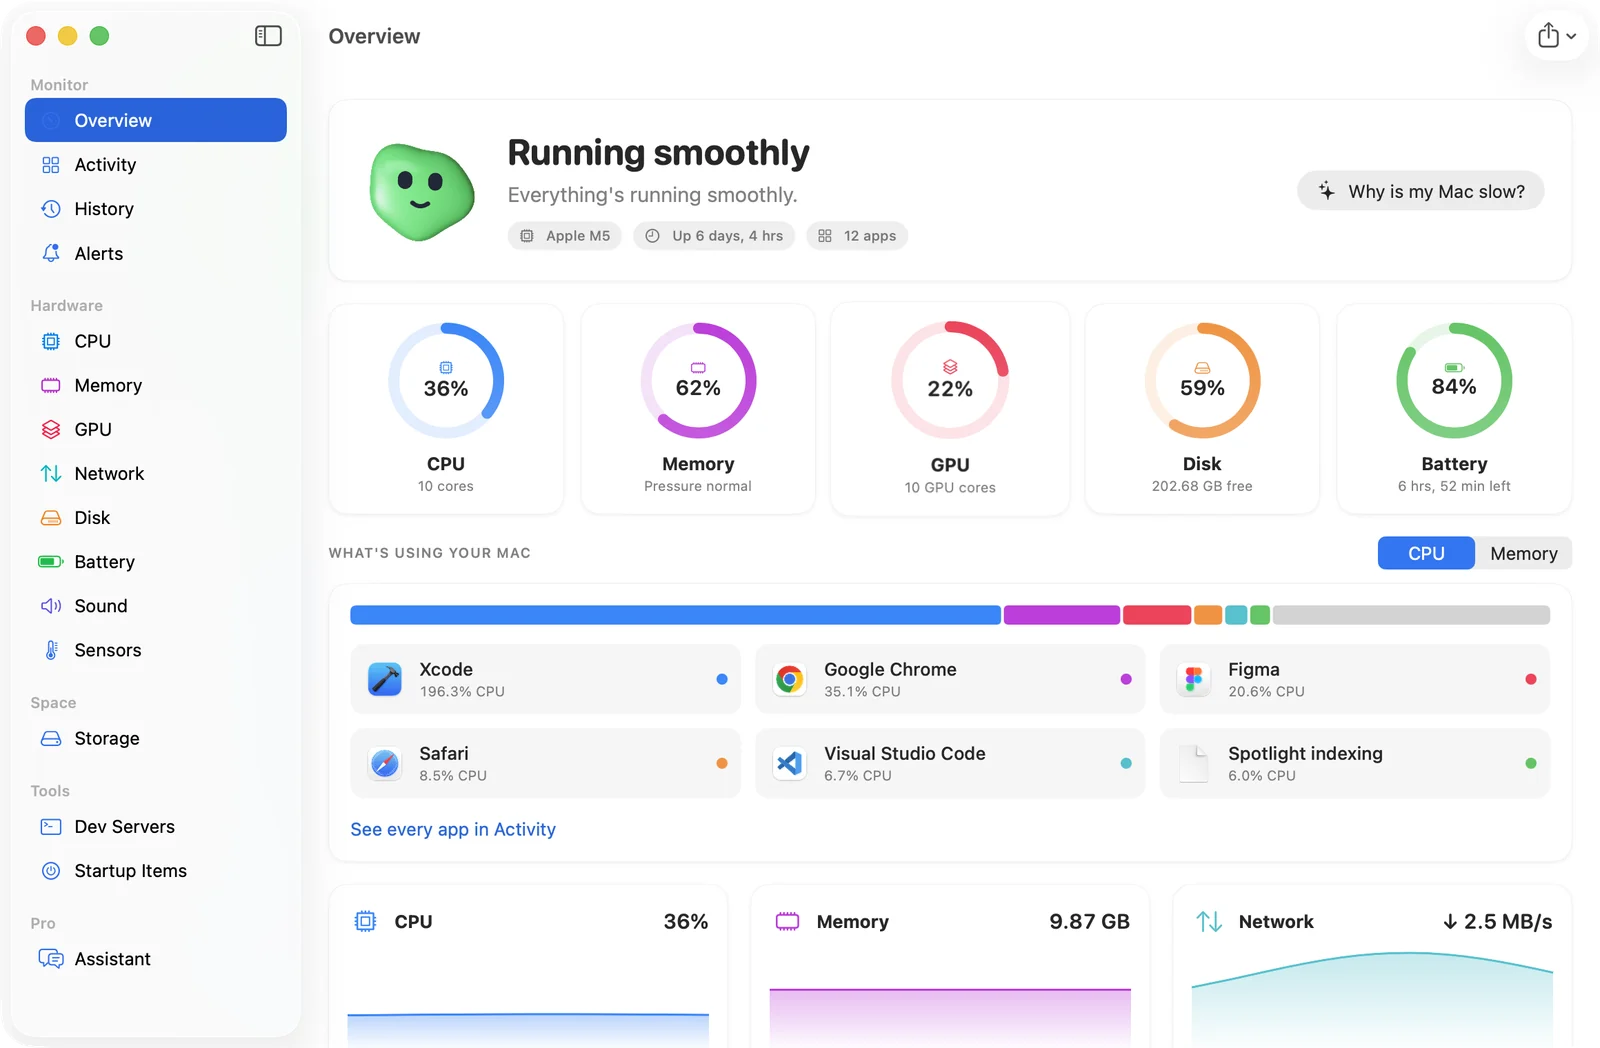Screen dimensions: 1600x1048
Task: Click the Up 6 days uptime badge
Action: pos(714,236)
